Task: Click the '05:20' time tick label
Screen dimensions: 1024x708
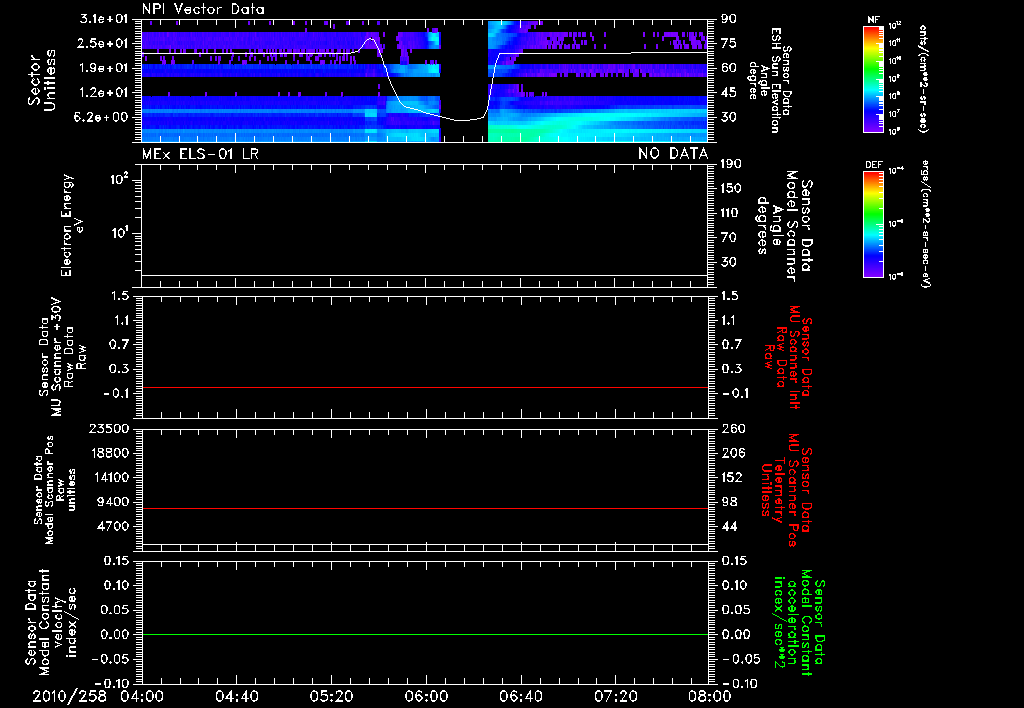Action: coord(331,696)
